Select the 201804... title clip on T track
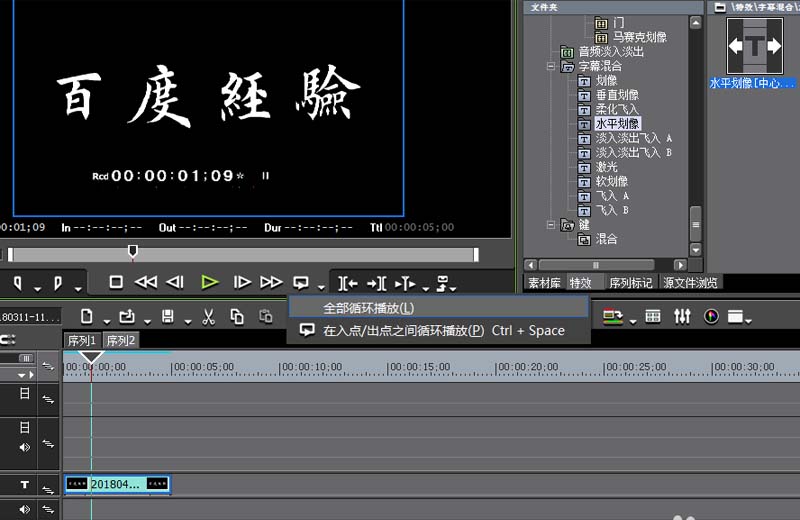 (x=117, y=484)
